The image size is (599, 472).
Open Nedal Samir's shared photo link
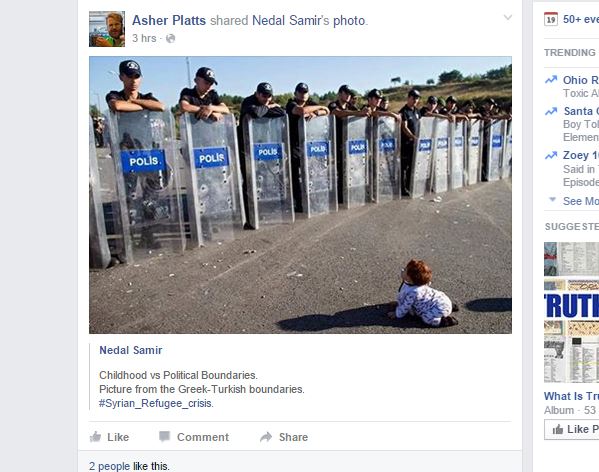point(309,20)
